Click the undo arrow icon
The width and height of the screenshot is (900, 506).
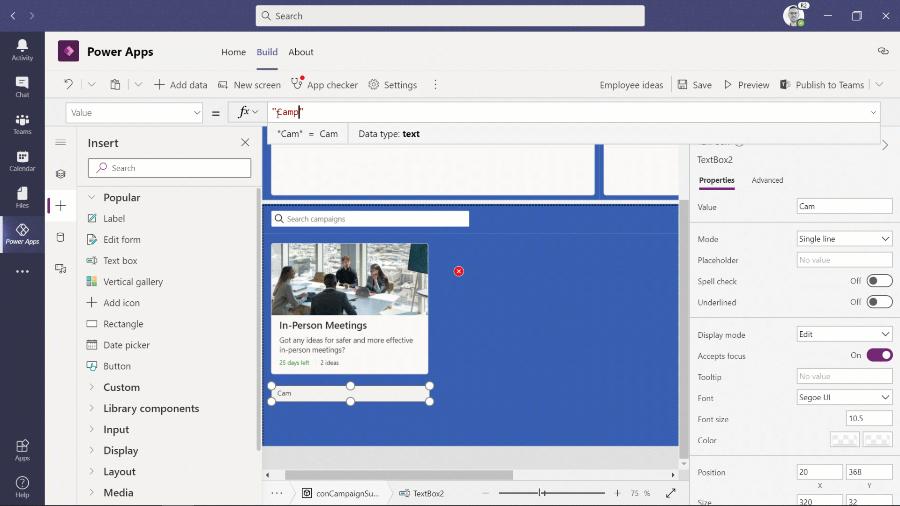click(x=68, y=84)
